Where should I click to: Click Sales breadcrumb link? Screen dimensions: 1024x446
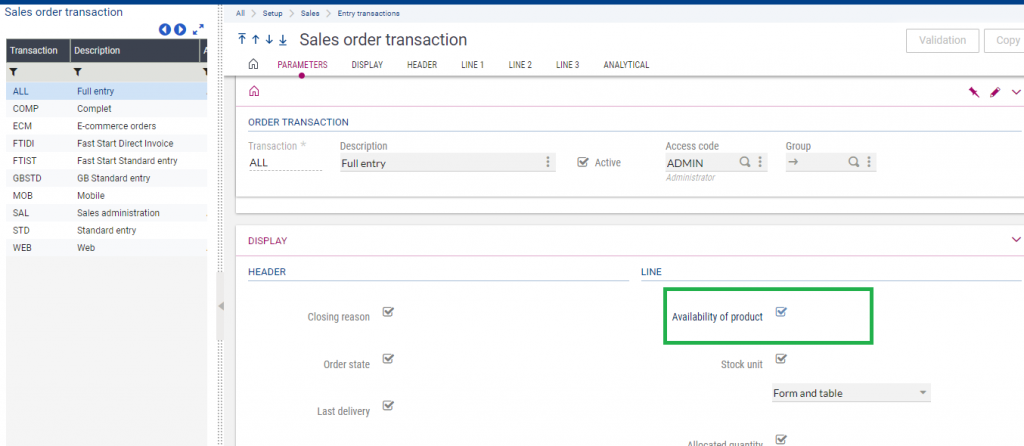(310, 13)
